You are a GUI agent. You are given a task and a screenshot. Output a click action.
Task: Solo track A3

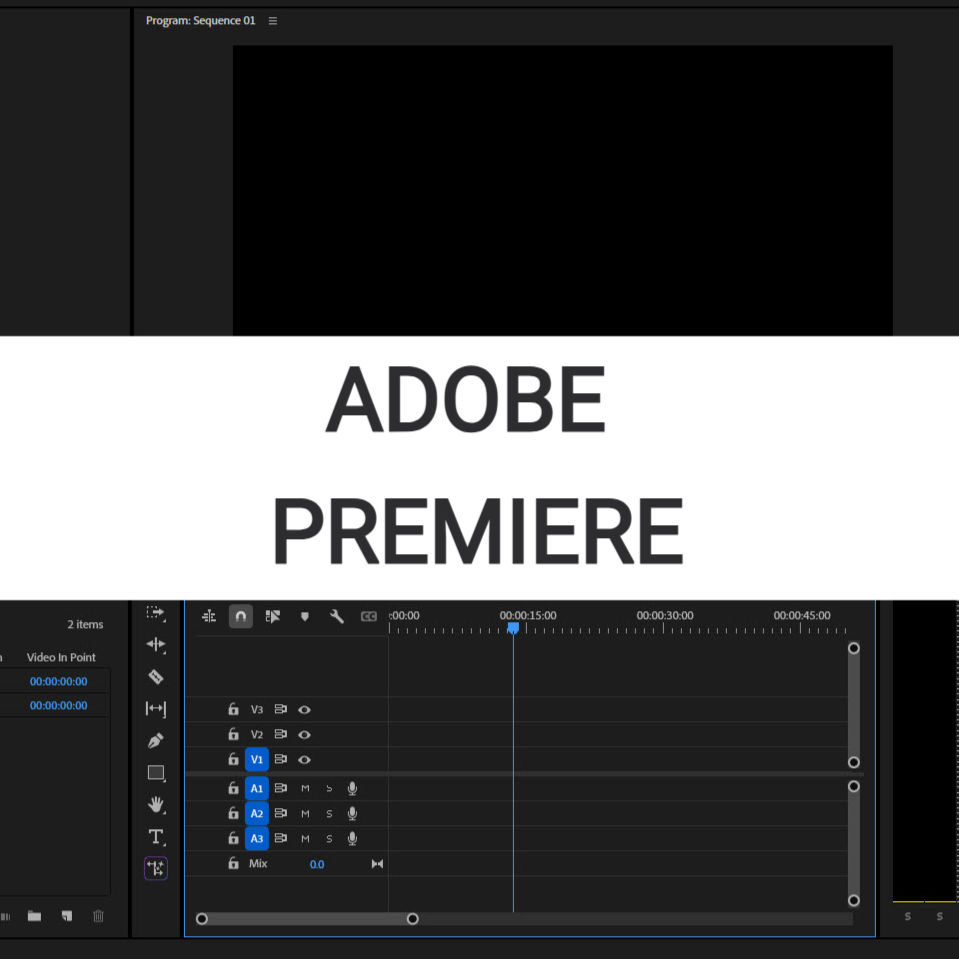click(x=329, y=839)
